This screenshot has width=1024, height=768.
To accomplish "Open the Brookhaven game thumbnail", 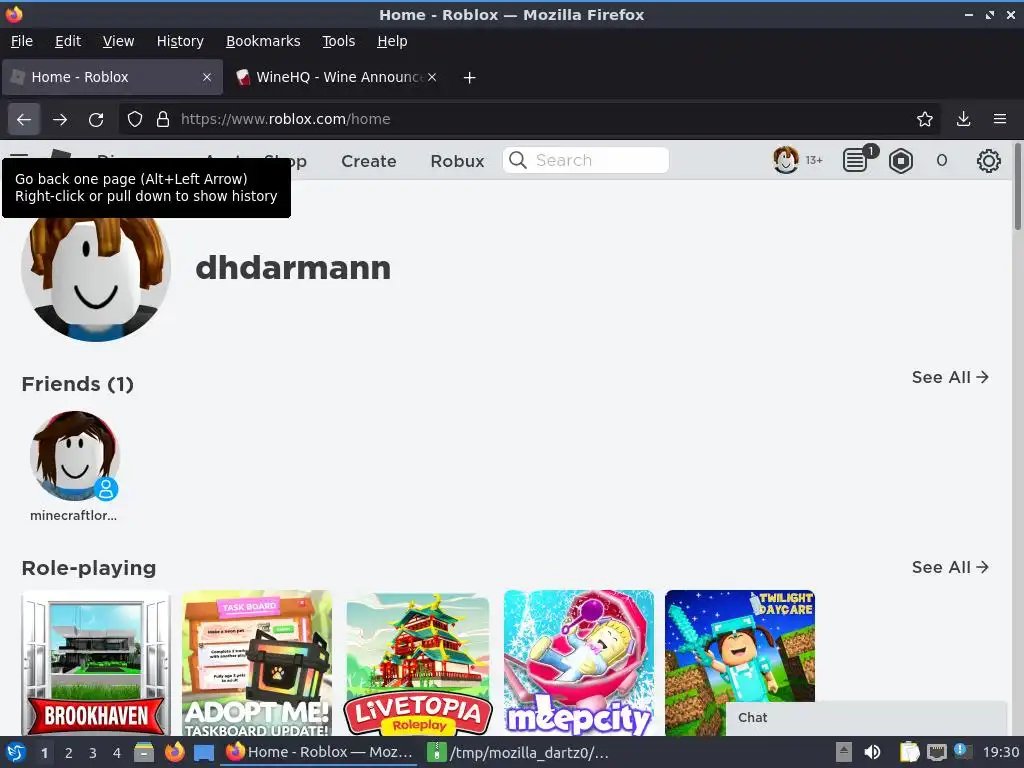I will [x=96, y=663].
